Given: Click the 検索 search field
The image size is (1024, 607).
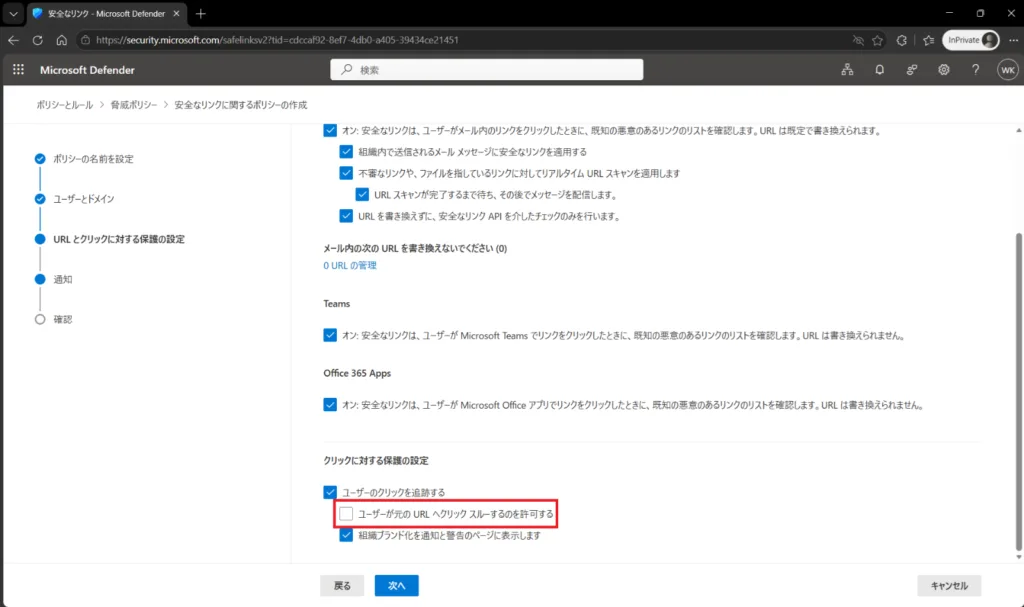Looking at the screenshot, I should pyautogui.click(x=487, y=69).
